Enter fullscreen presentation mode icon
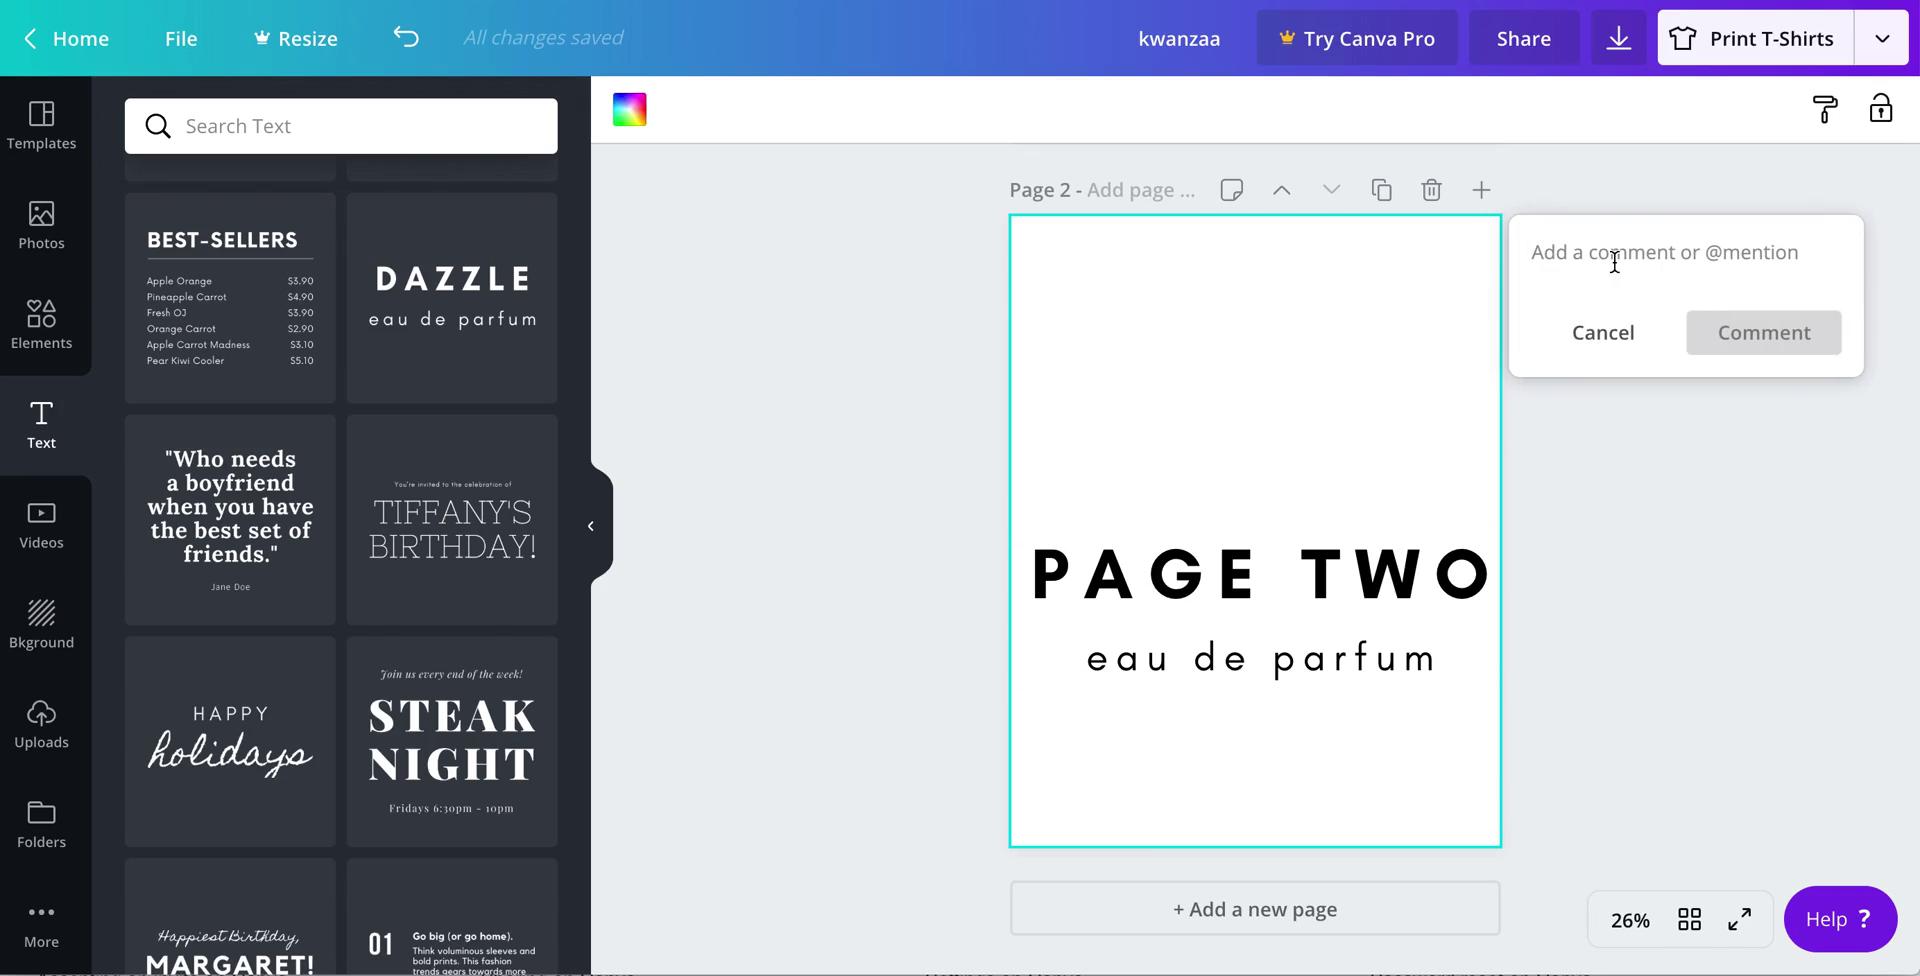Screen dimensions: 1920x976 [x=1740, y=919]
